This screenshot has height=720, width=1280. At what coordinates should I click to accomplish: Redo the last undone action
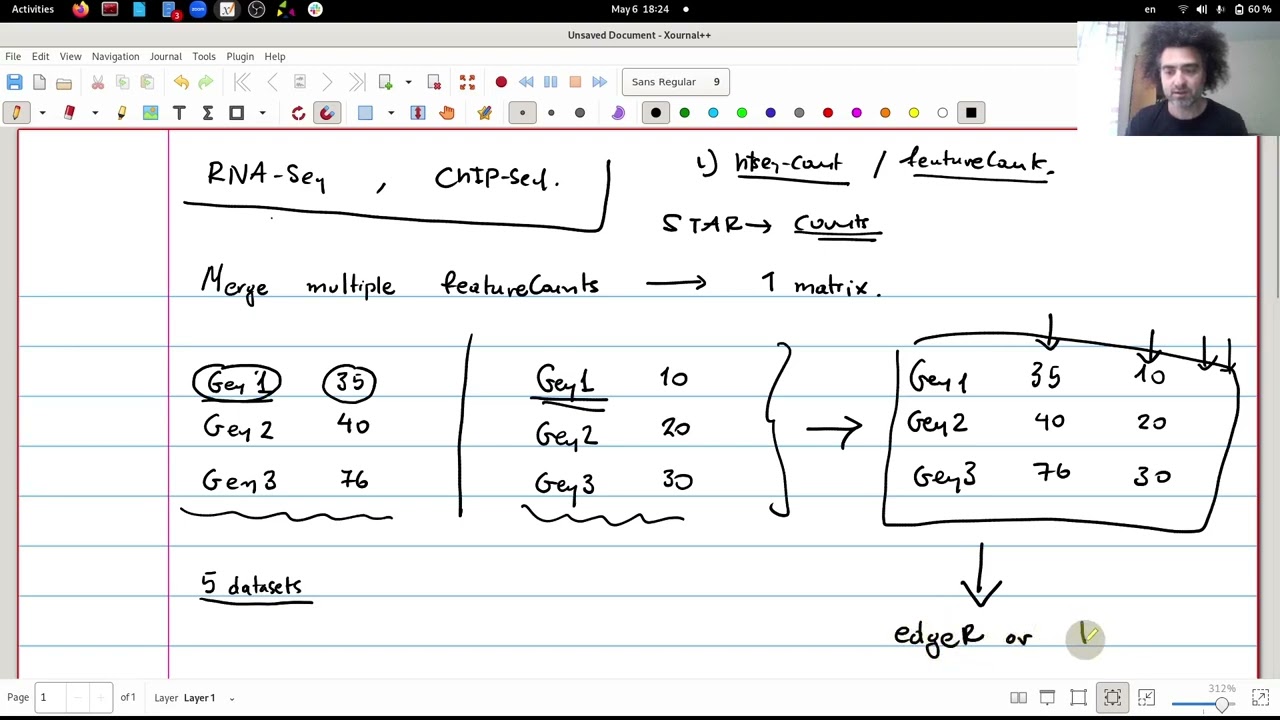(206, 82)
